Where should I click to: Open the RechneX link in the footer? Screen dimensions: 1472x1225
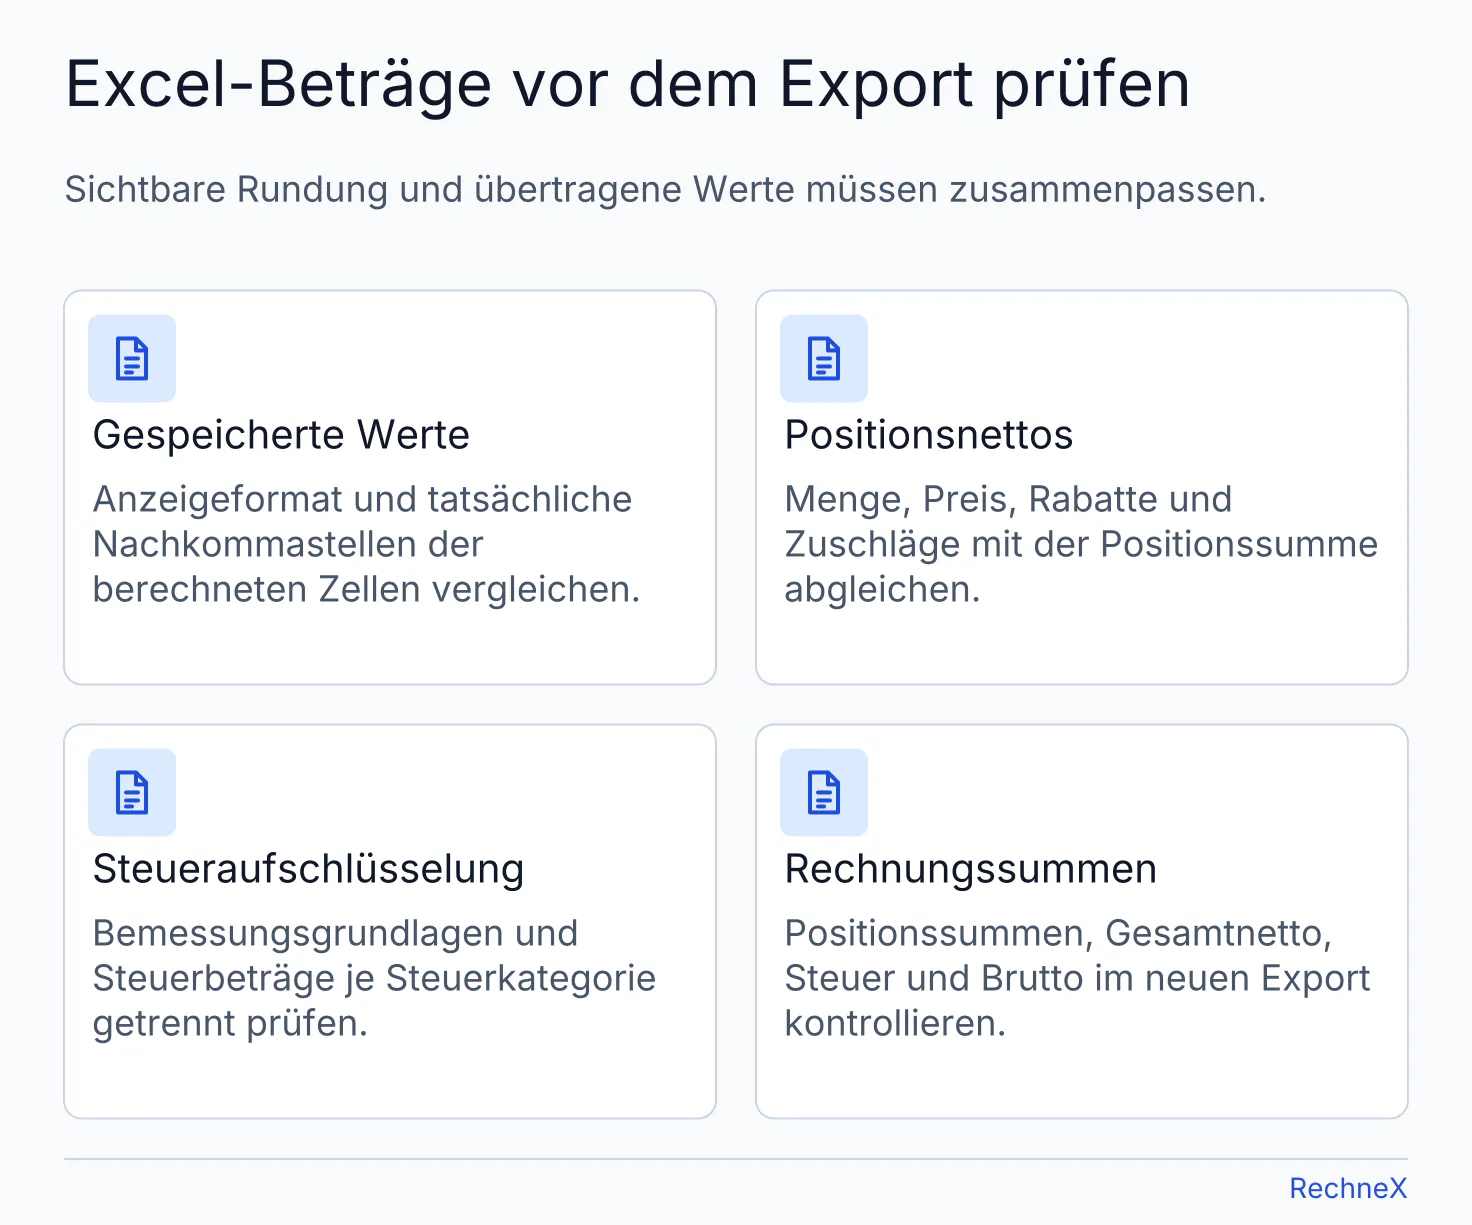click(1348, 1188)
